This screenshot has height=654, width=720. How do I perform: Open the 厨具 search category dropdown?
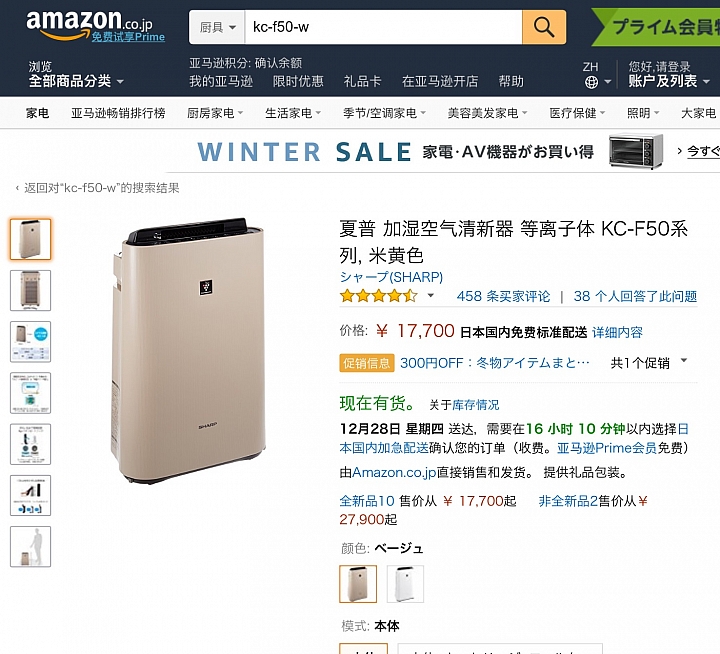(x=217, y=27)
